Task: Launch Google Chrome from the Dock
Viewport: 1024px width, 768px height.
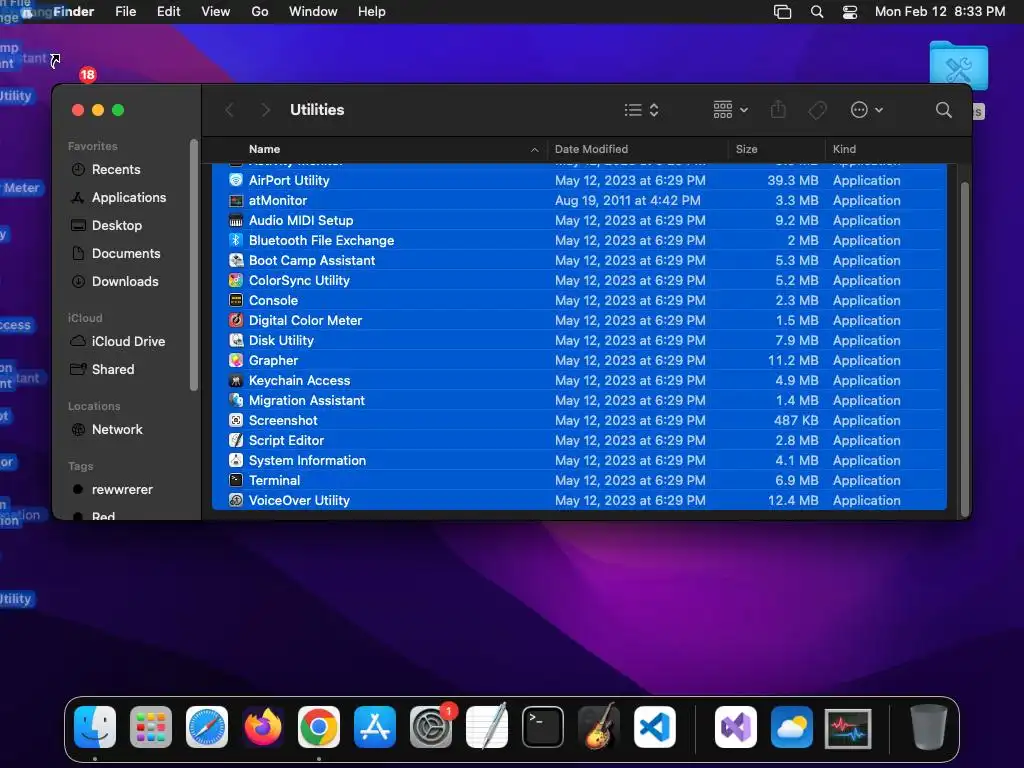Action: coord(319,727)
